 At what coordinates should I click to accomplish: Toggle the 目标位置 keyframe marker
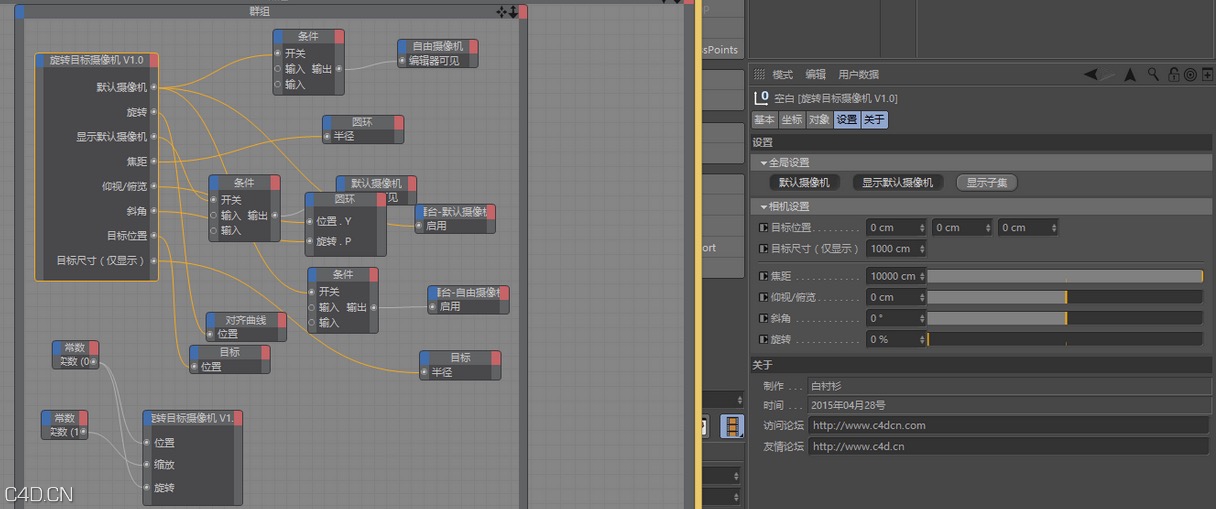pyautogui.click(x=764, y=228)
